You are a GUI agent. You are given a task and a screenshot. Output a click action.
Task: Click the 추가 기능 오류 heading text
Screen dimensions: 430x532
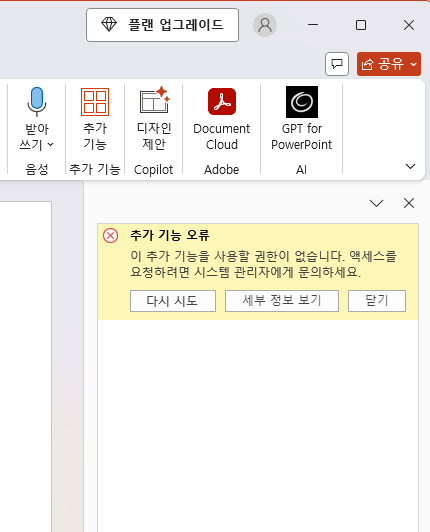170,235
